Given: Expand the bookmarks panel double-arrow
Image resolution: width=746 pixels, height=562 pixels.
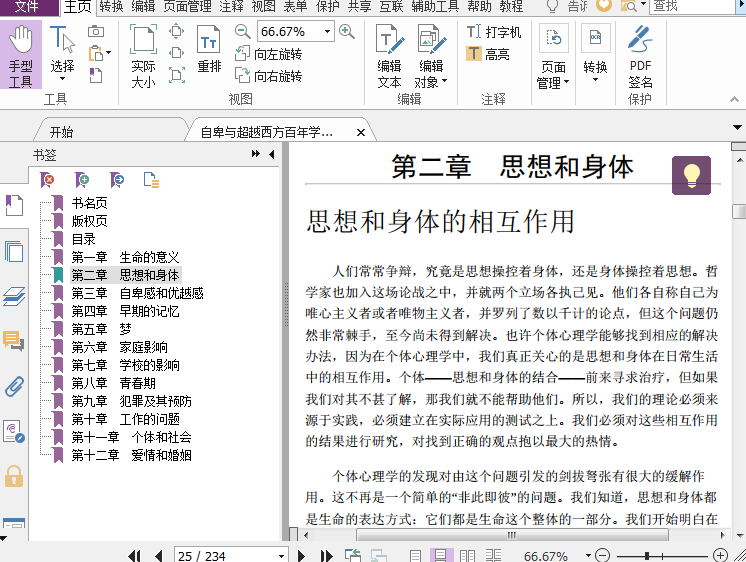Looking at the screenshot, I should point(256,154).
